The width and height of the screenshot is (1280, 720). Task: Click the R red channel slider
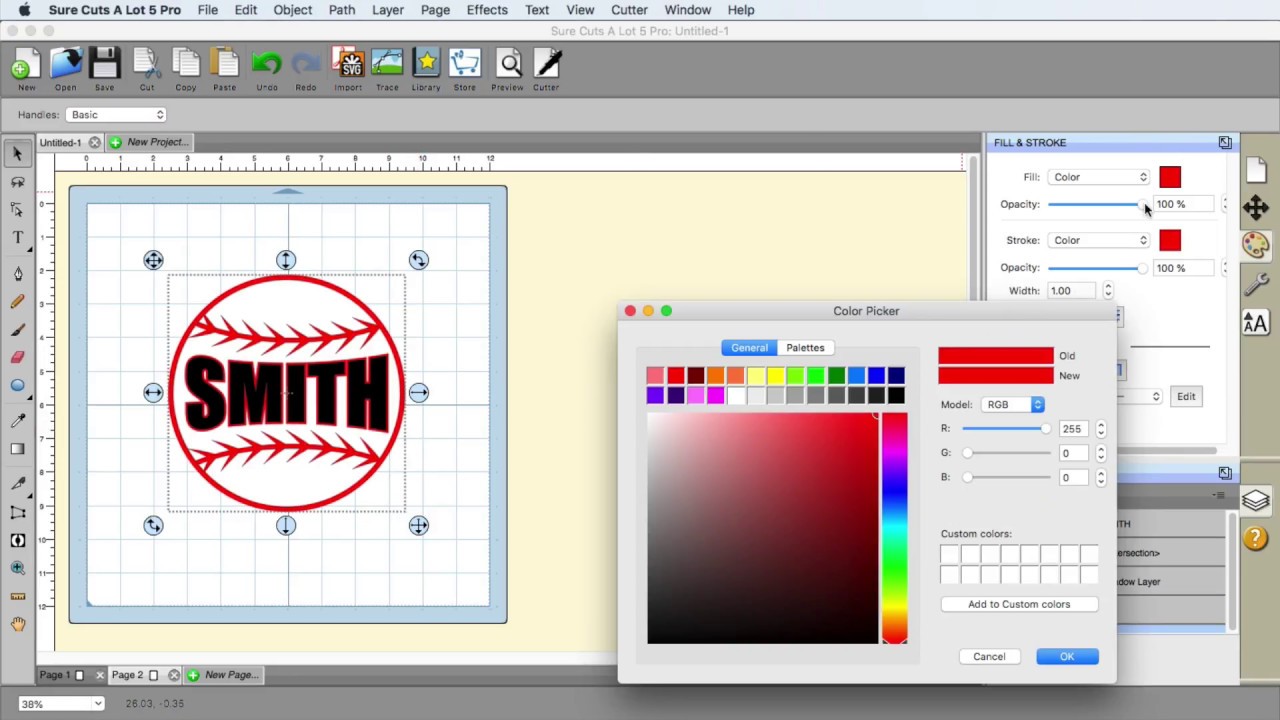click(x=1006, y=429)
